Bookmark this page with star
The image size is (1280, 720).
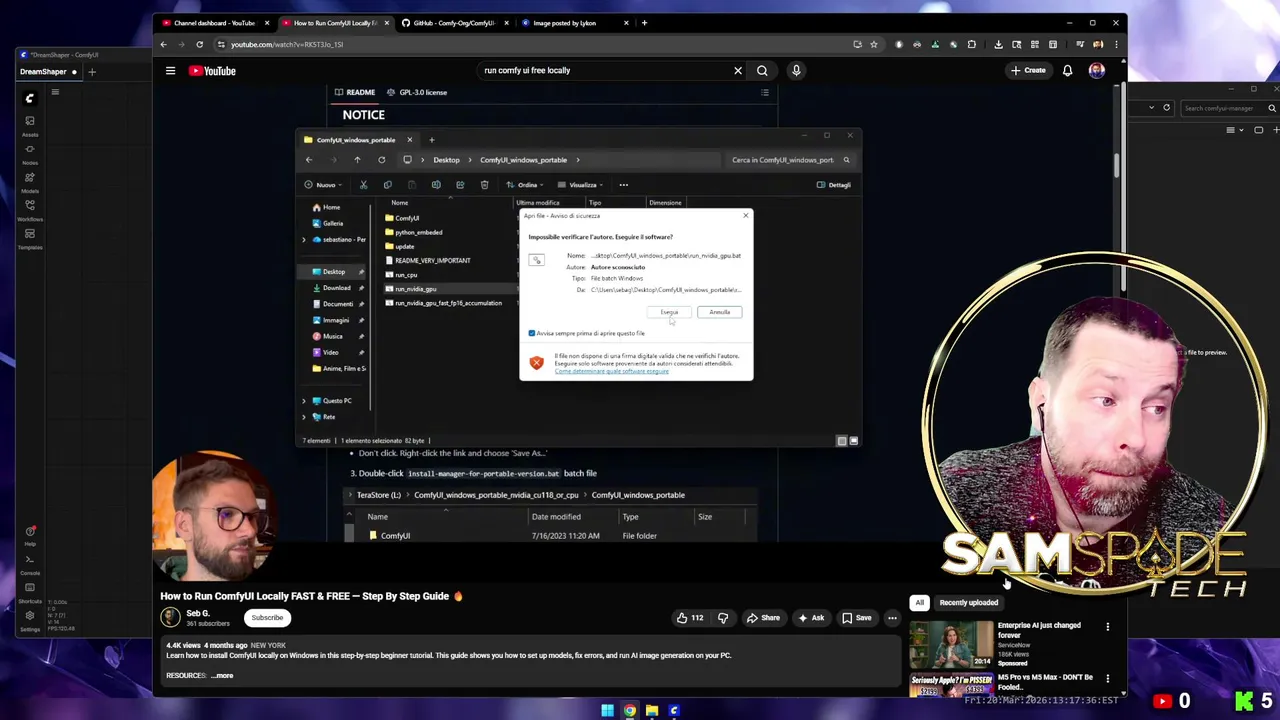coord(873,44)
